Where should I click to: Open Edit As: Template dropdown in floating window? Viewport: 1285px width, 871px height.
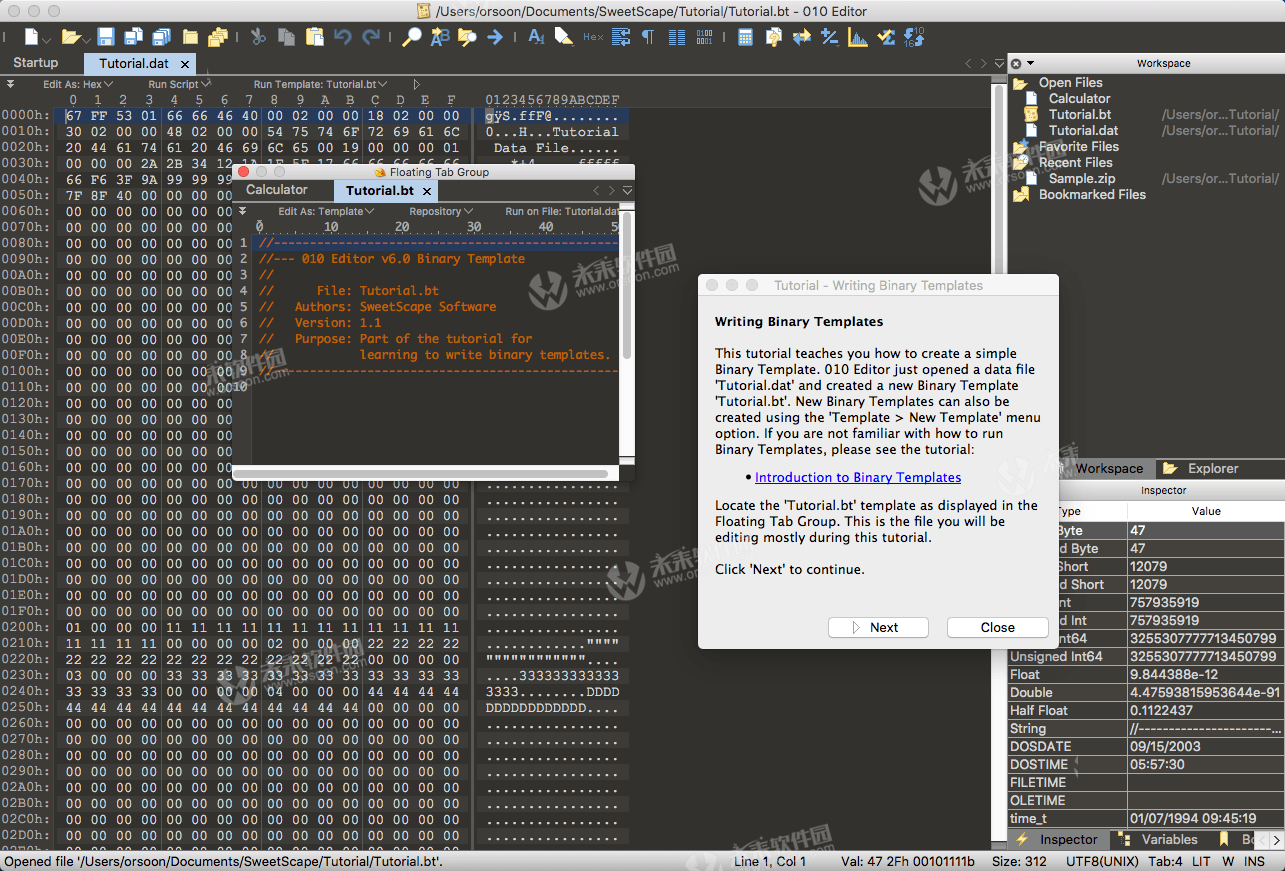(x=326, y=211)
